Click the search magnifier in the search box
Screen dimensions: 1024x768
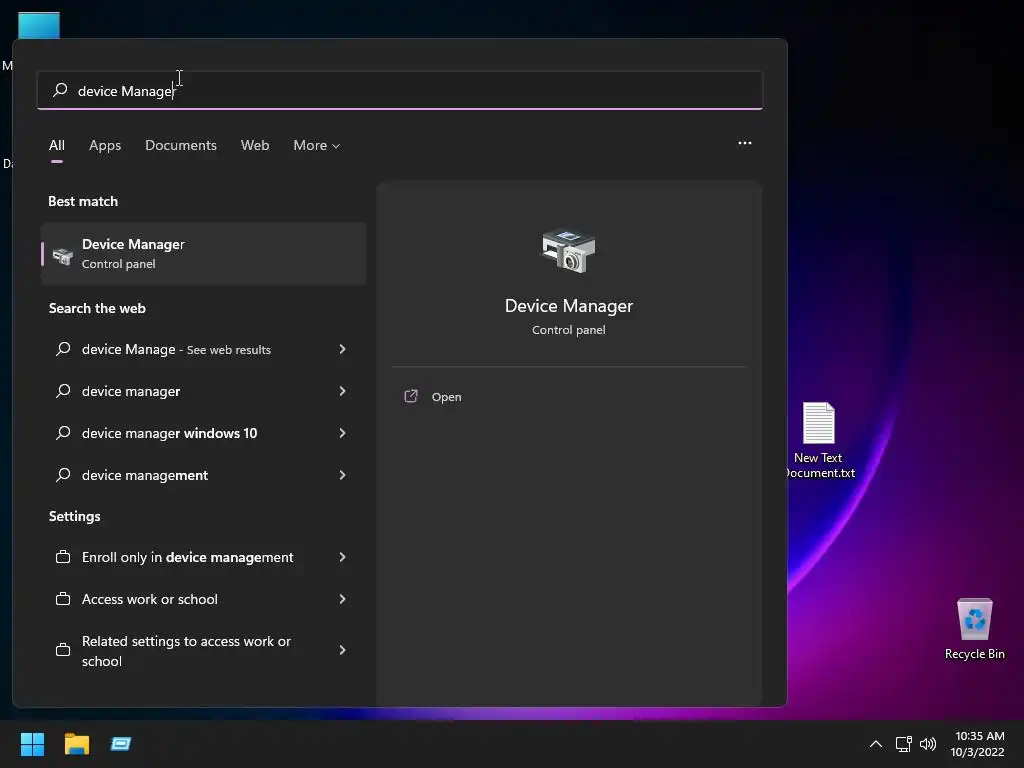pyautogui.click(x=60, y=90)
